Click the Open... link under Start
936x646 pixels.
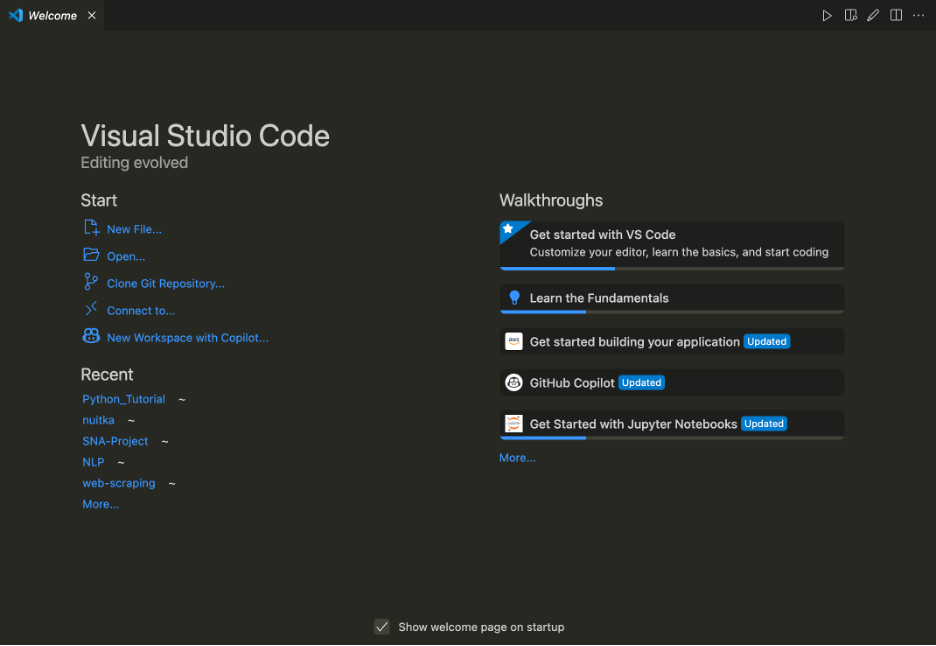tap(126, 257)
